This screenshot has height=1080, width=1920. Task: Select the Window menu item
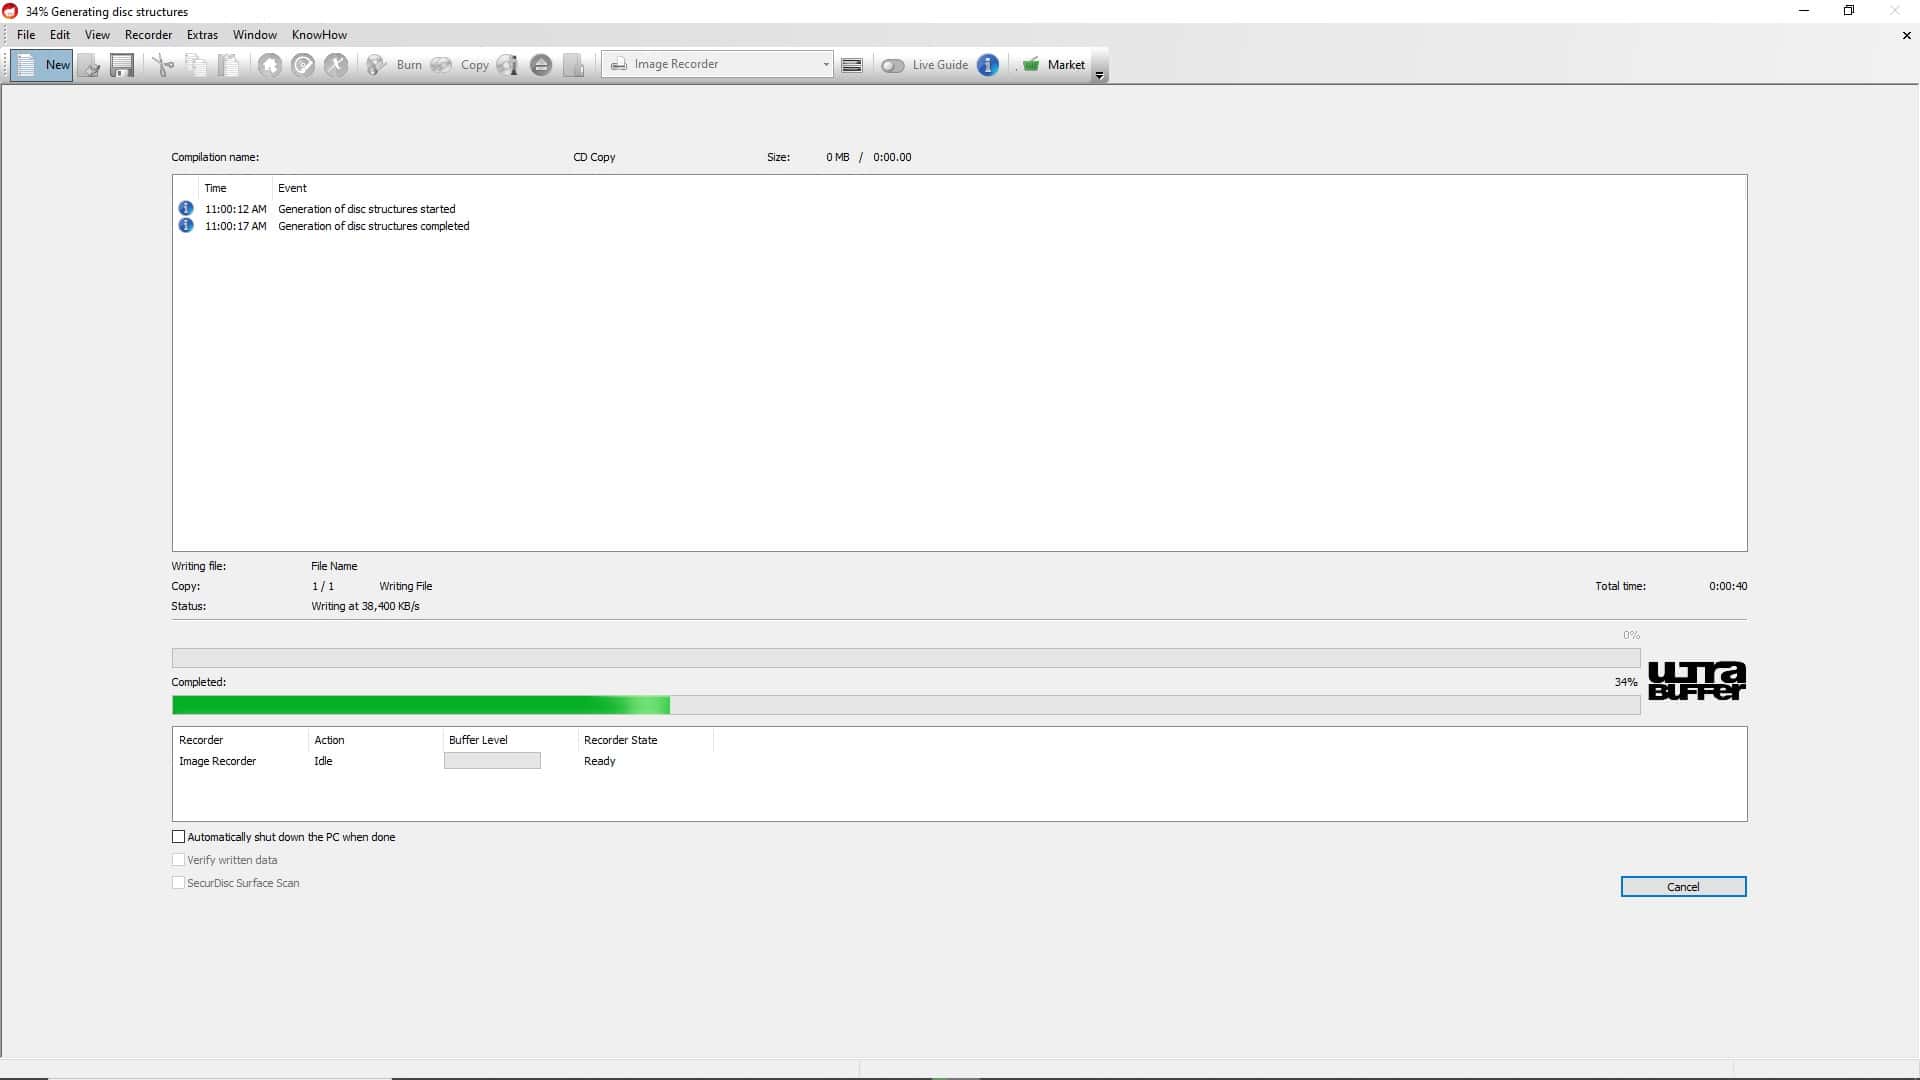[255, 33]
